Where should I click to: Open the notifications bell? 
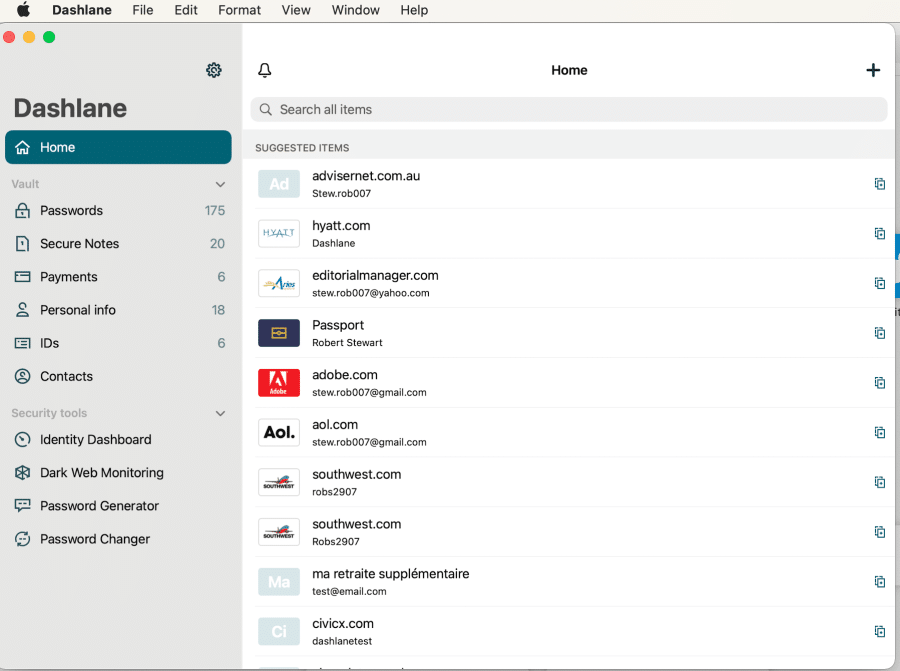tap(265, 70)
